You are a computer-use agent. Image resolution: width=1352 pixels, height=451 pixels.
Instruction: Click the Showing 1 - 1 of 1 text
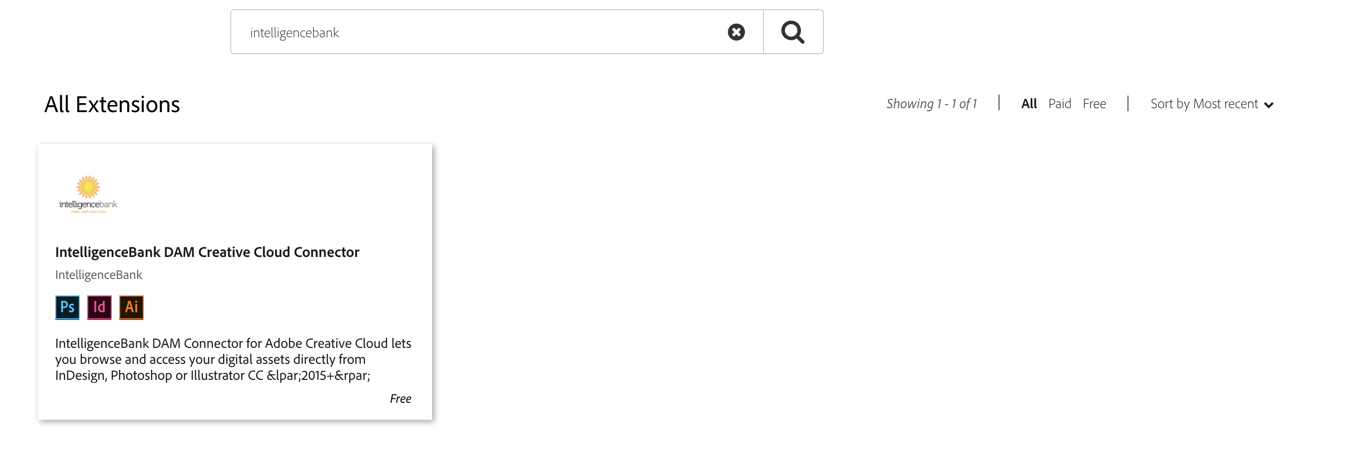pyautogui.click(x=931, y=104)
